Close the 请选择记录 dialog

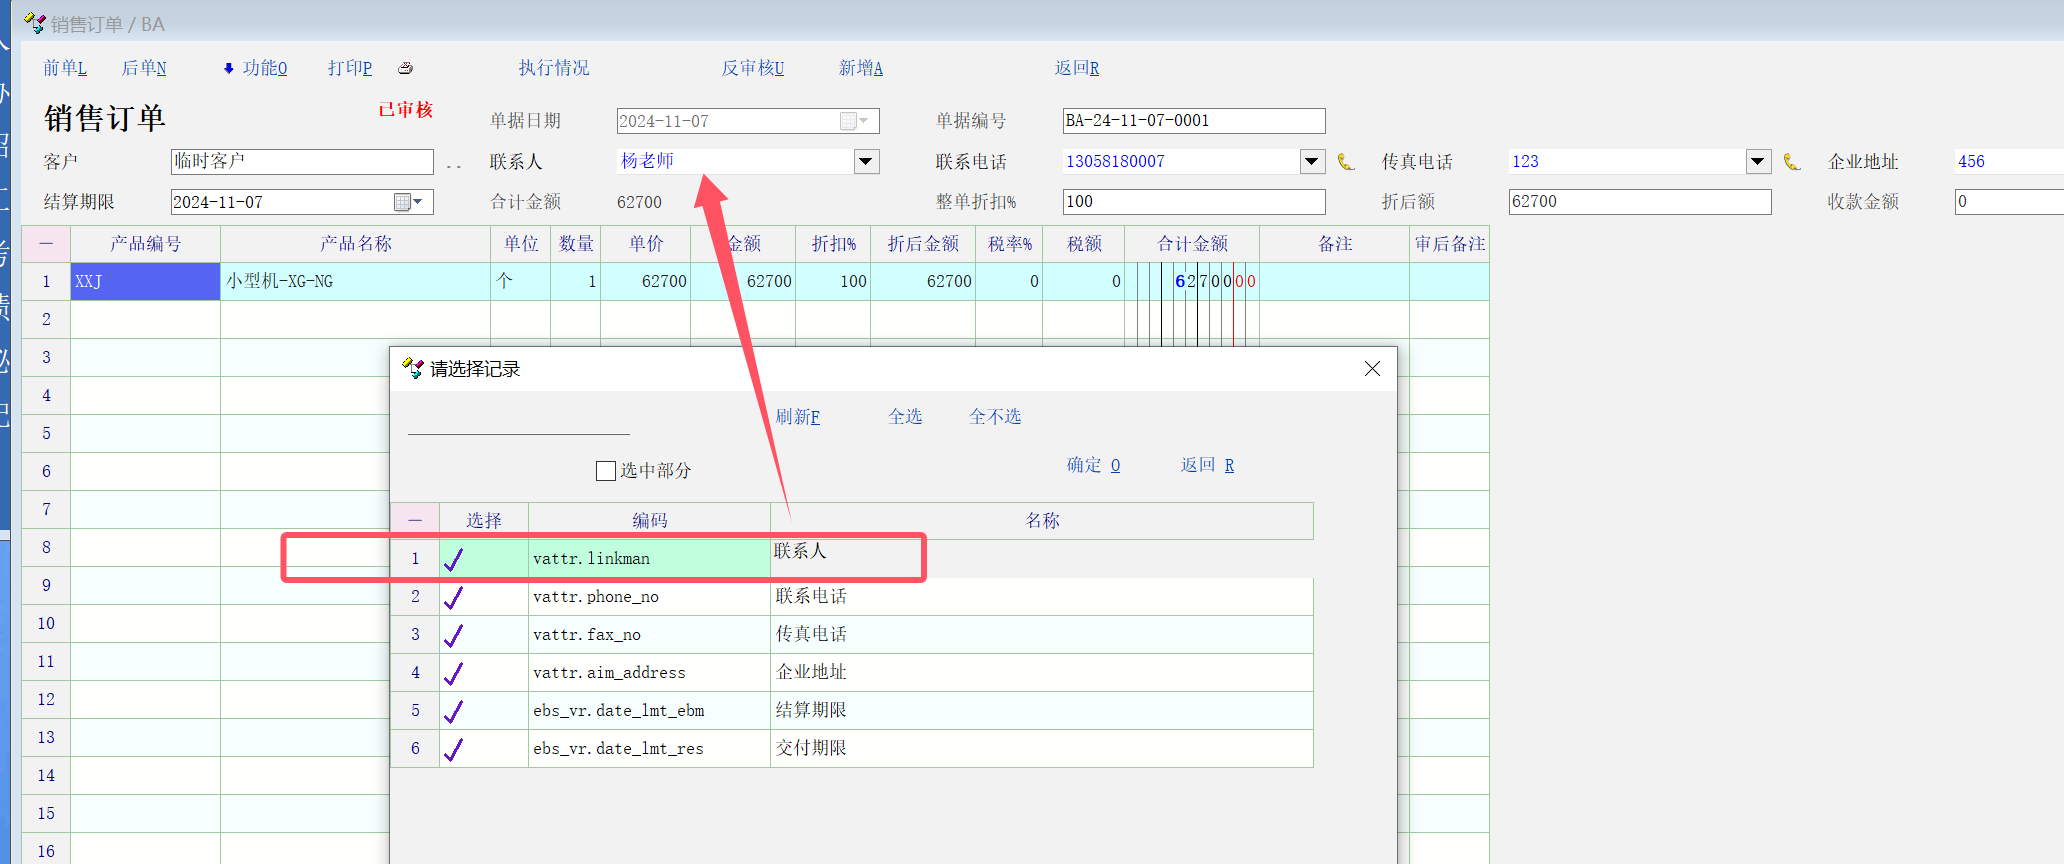pyautogui.click(x=1372, y=369)
